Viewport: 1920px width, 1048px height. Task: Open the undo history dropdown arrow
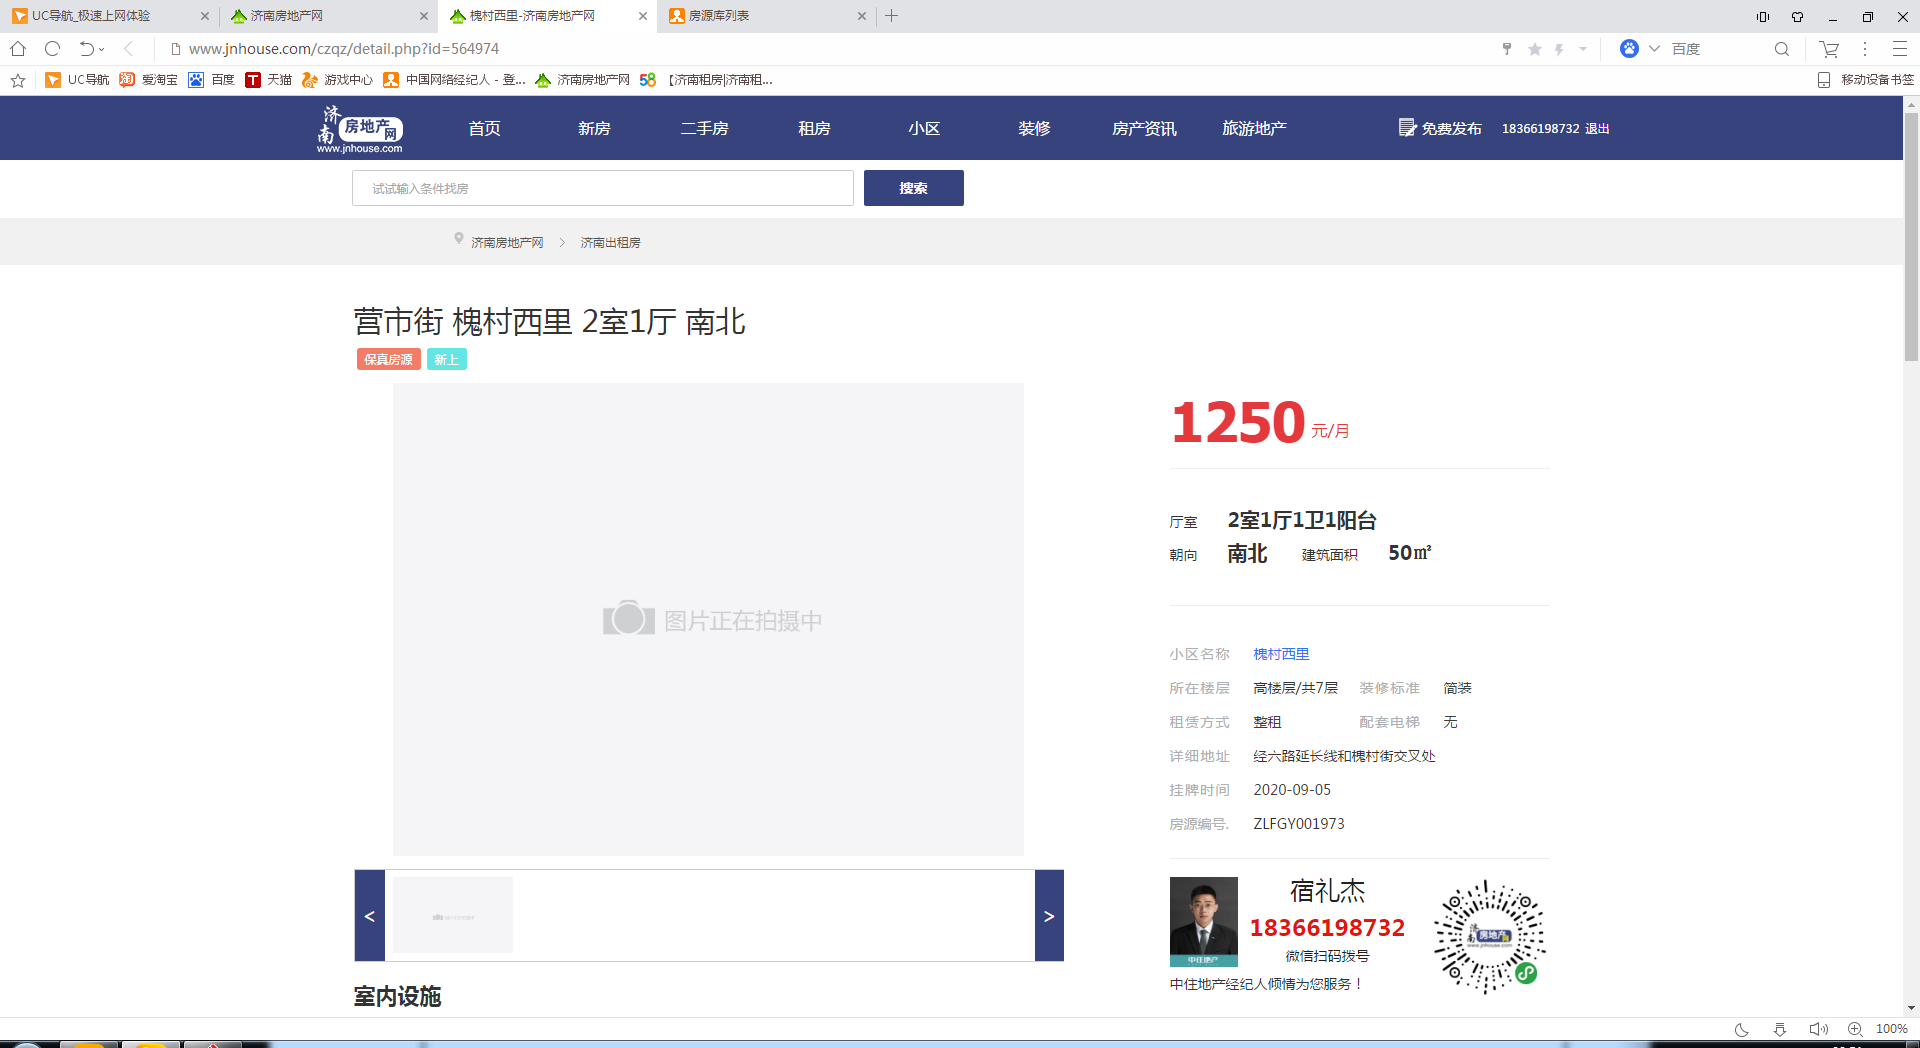click(x=101, y=49)
